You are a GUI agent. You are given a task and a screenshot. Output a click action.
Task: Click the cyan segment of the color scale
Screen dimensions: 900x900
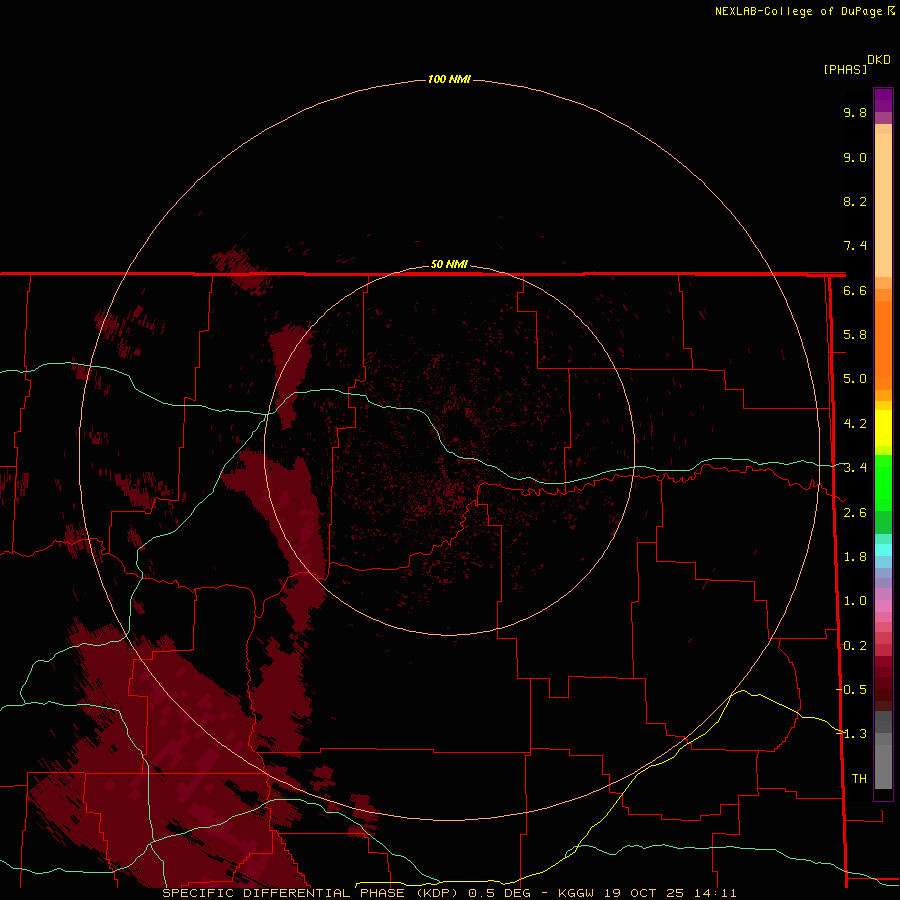883,550
